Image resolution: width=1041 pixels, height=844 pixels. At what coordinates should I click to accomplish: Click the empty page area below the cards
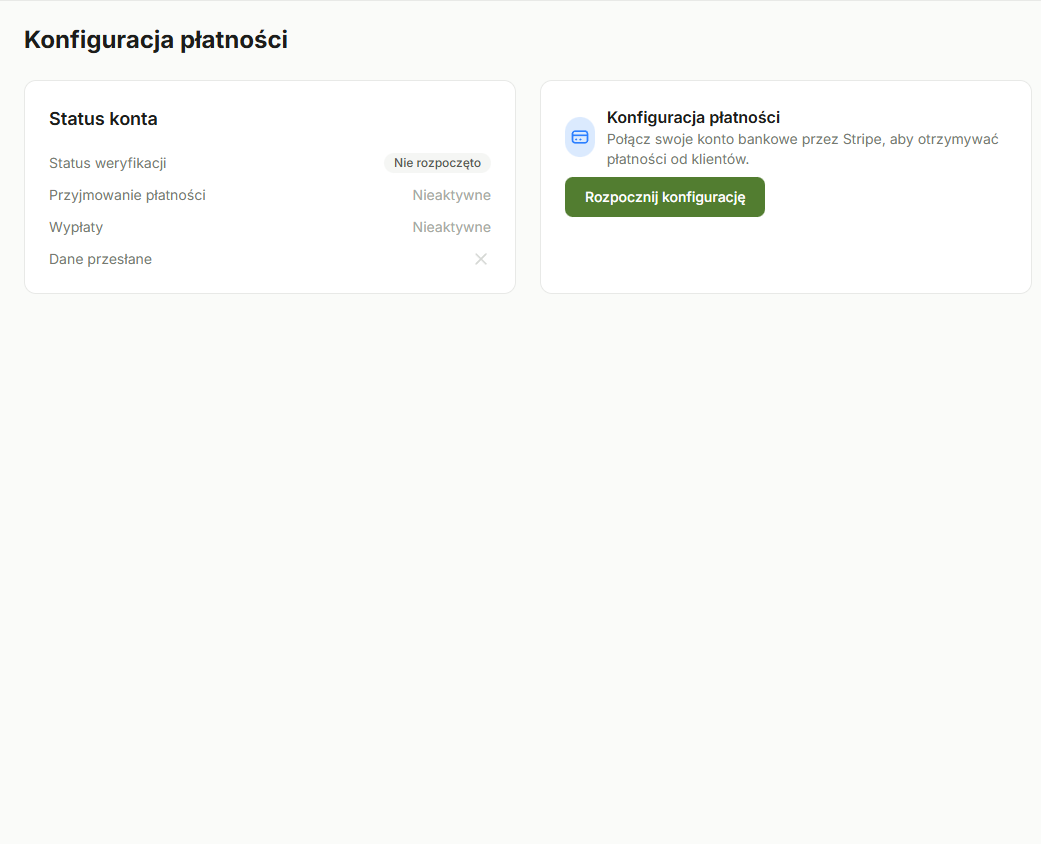pos(520,560)
